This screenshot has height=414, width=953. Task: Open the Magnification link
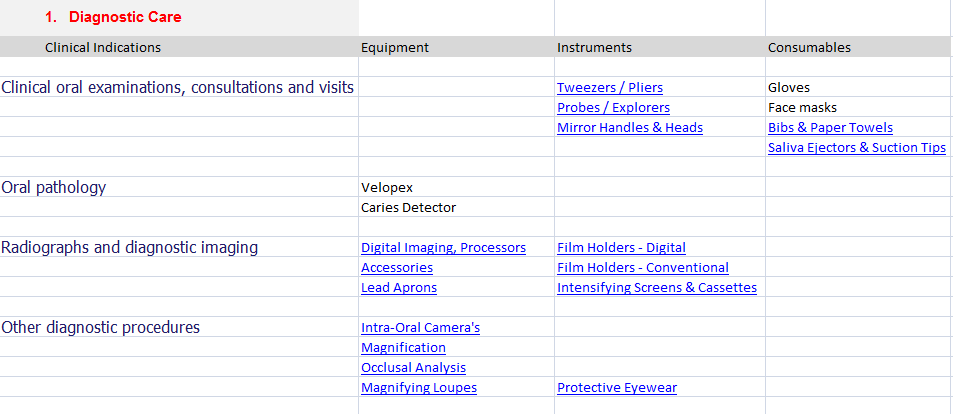click(403, 348)
